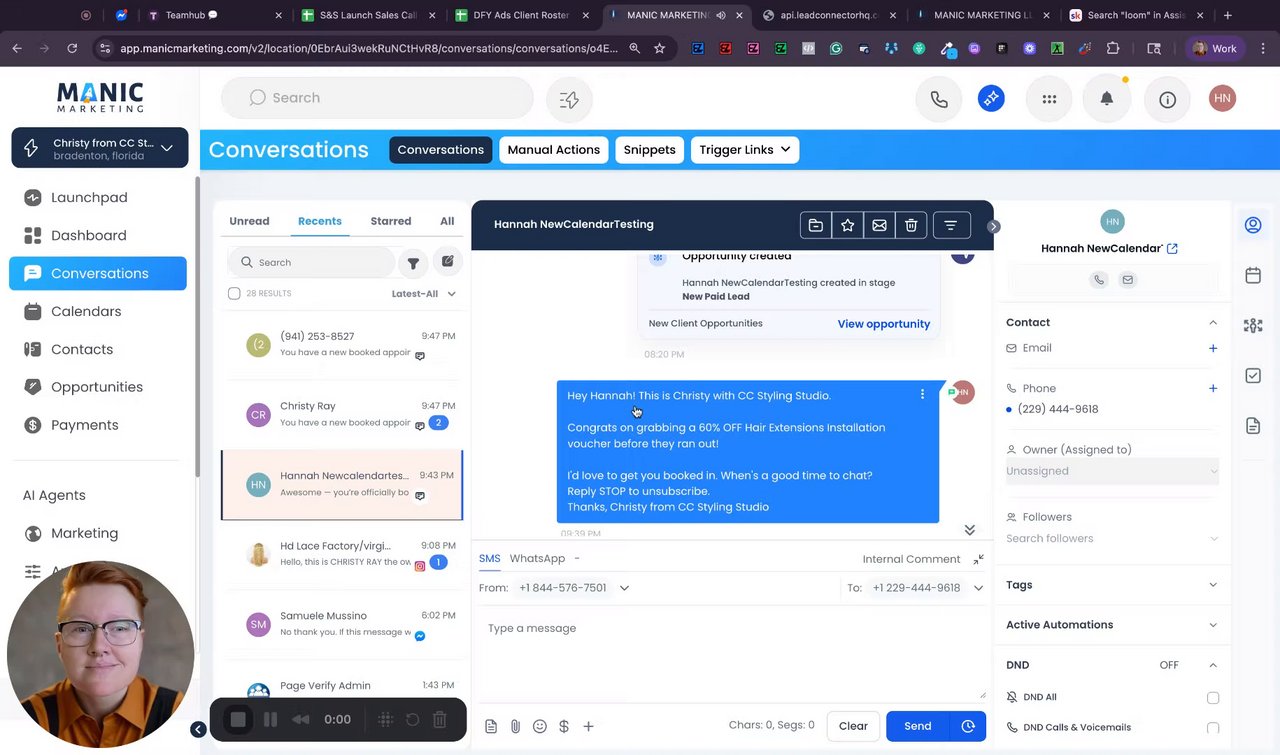Compose new message with the pencil icon
1280x755 pixels.
point(448,261)
